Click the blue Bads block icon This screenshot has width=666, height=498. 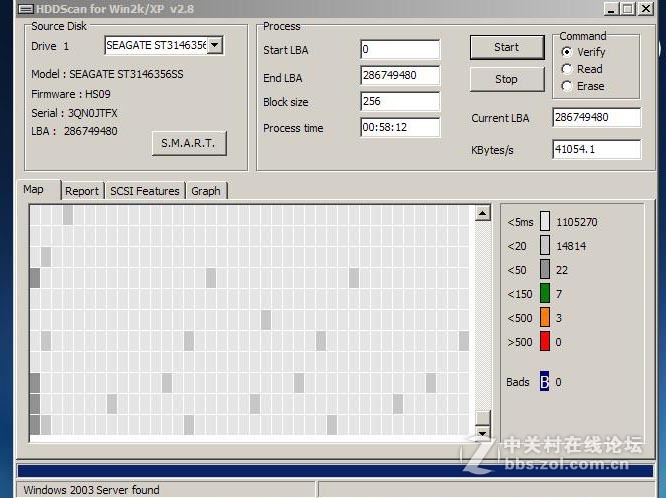[x=545, y=382]
